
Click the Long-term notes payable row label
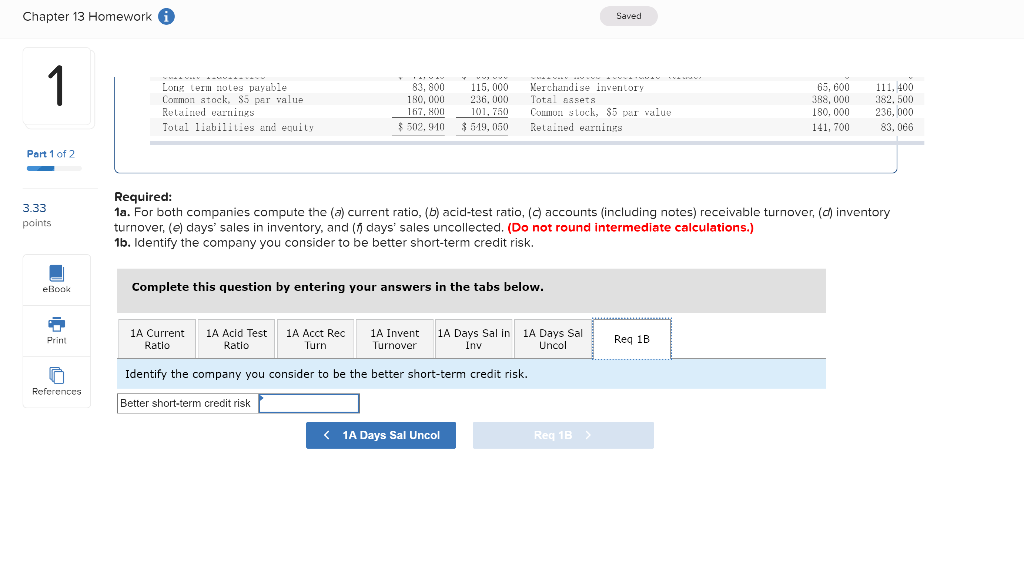224,87
